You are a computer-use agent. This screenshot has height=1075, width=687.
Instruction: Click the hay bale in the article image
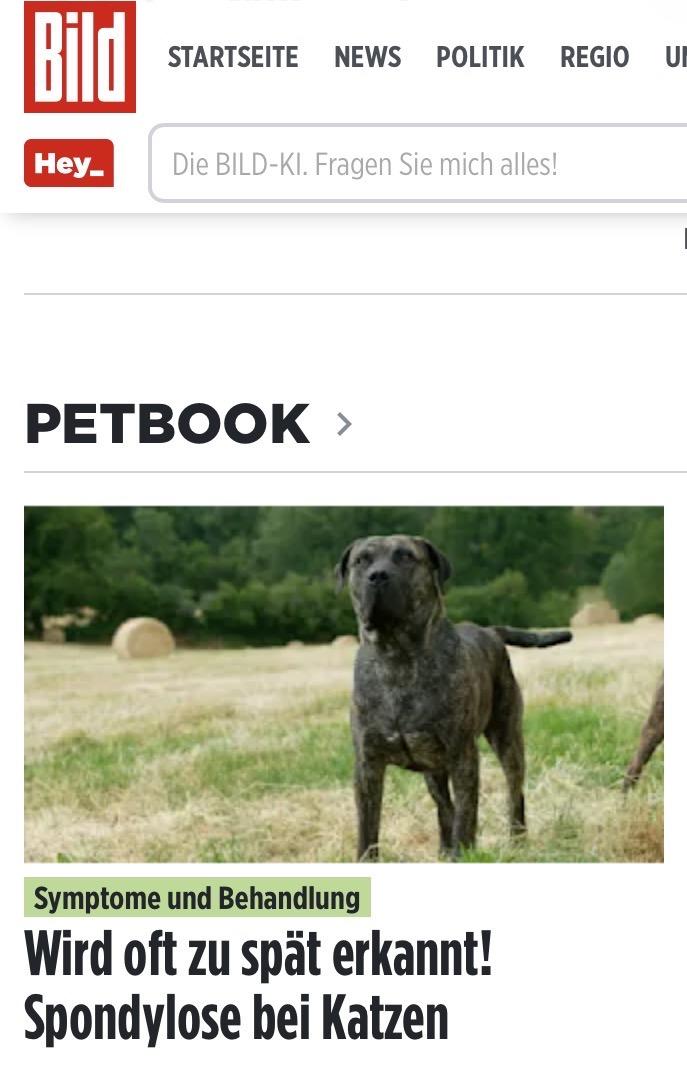(x=143, y=638)
